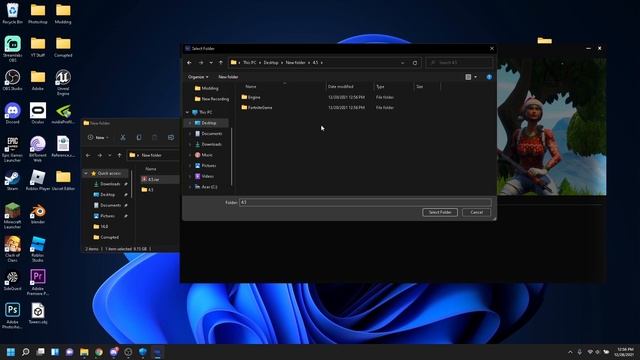Open recent locations dropdown in Select Folder dialog
The height and width of the screenshot is (360, 640).
211,63
